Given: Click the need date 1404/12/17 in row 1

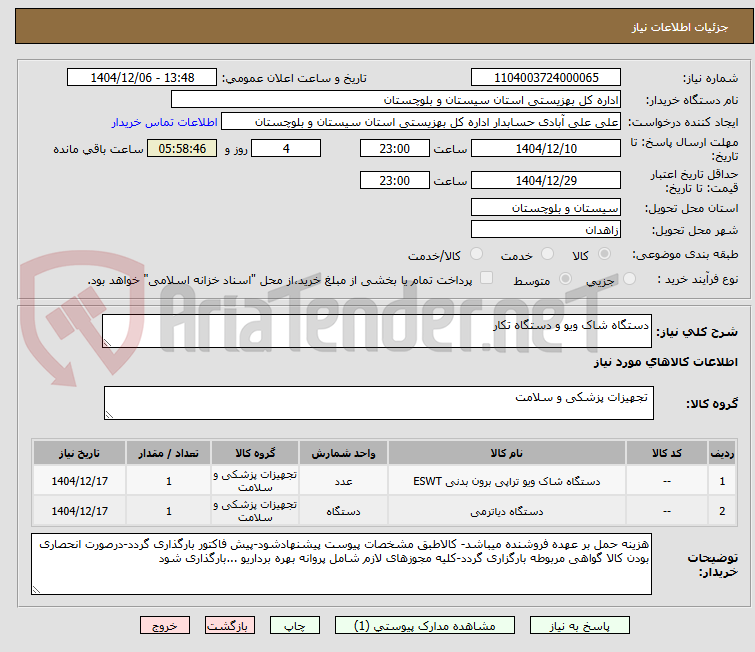Looking at the screenshot, I should [x=79, y=481].
